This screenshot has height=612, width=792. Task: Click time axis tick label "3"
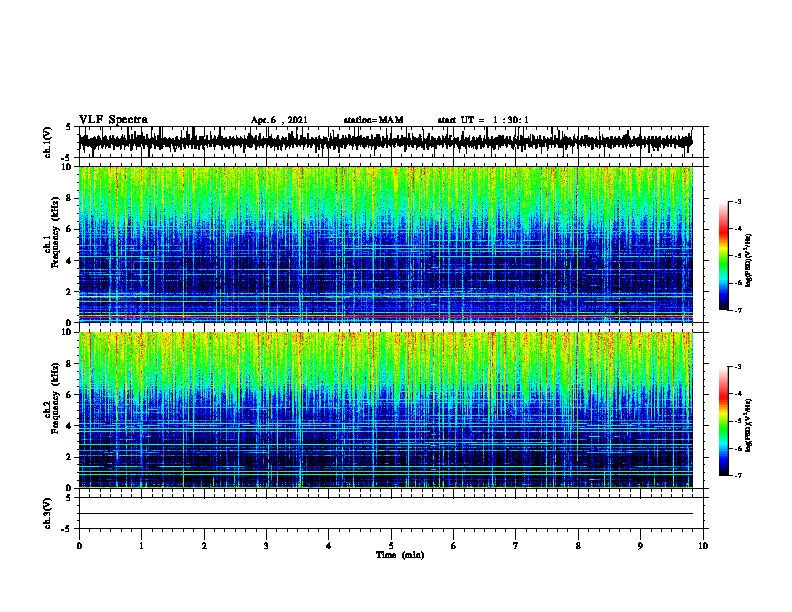[x=266, y=546]
